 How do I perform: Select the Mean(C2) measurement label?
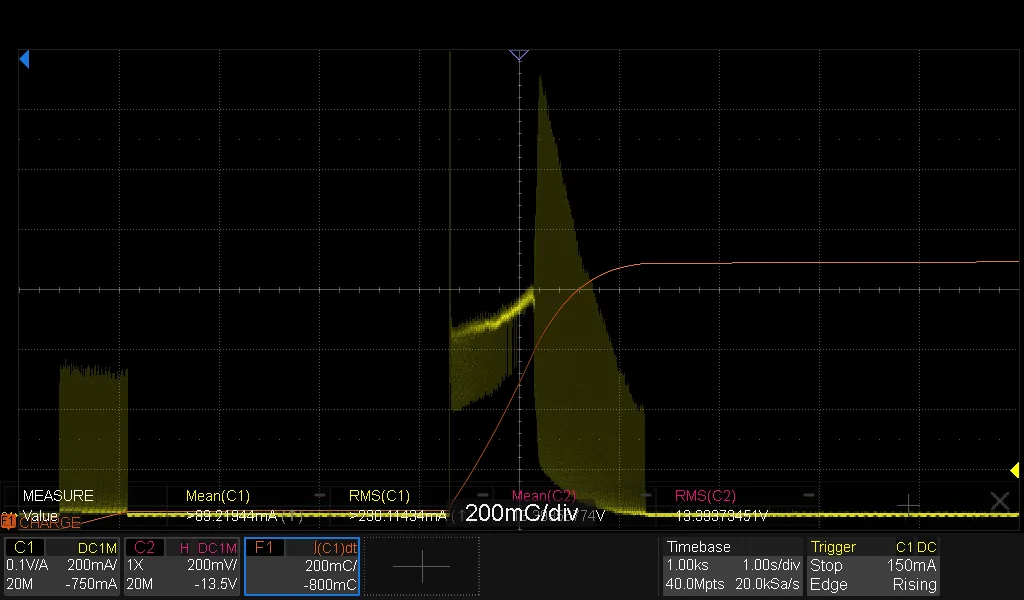(544, 496)
